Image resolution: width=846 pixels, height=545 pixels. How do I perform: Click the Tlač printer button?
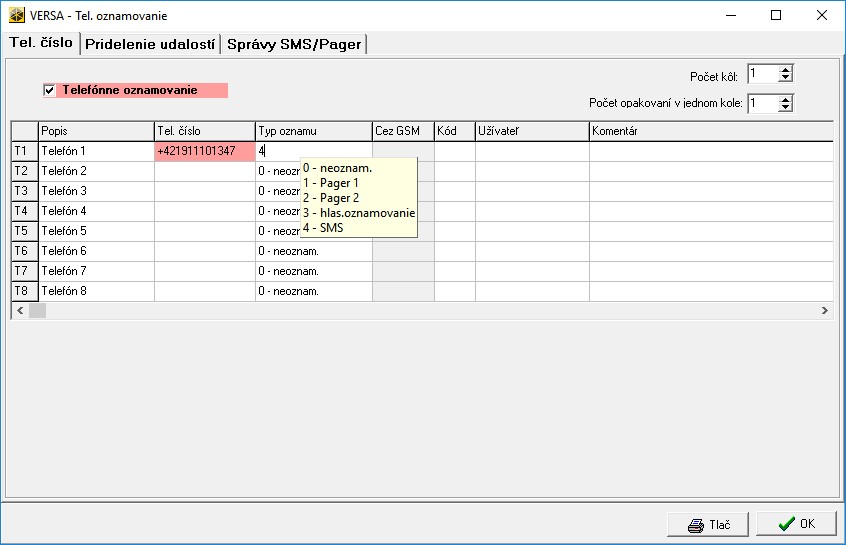[709, 524]
